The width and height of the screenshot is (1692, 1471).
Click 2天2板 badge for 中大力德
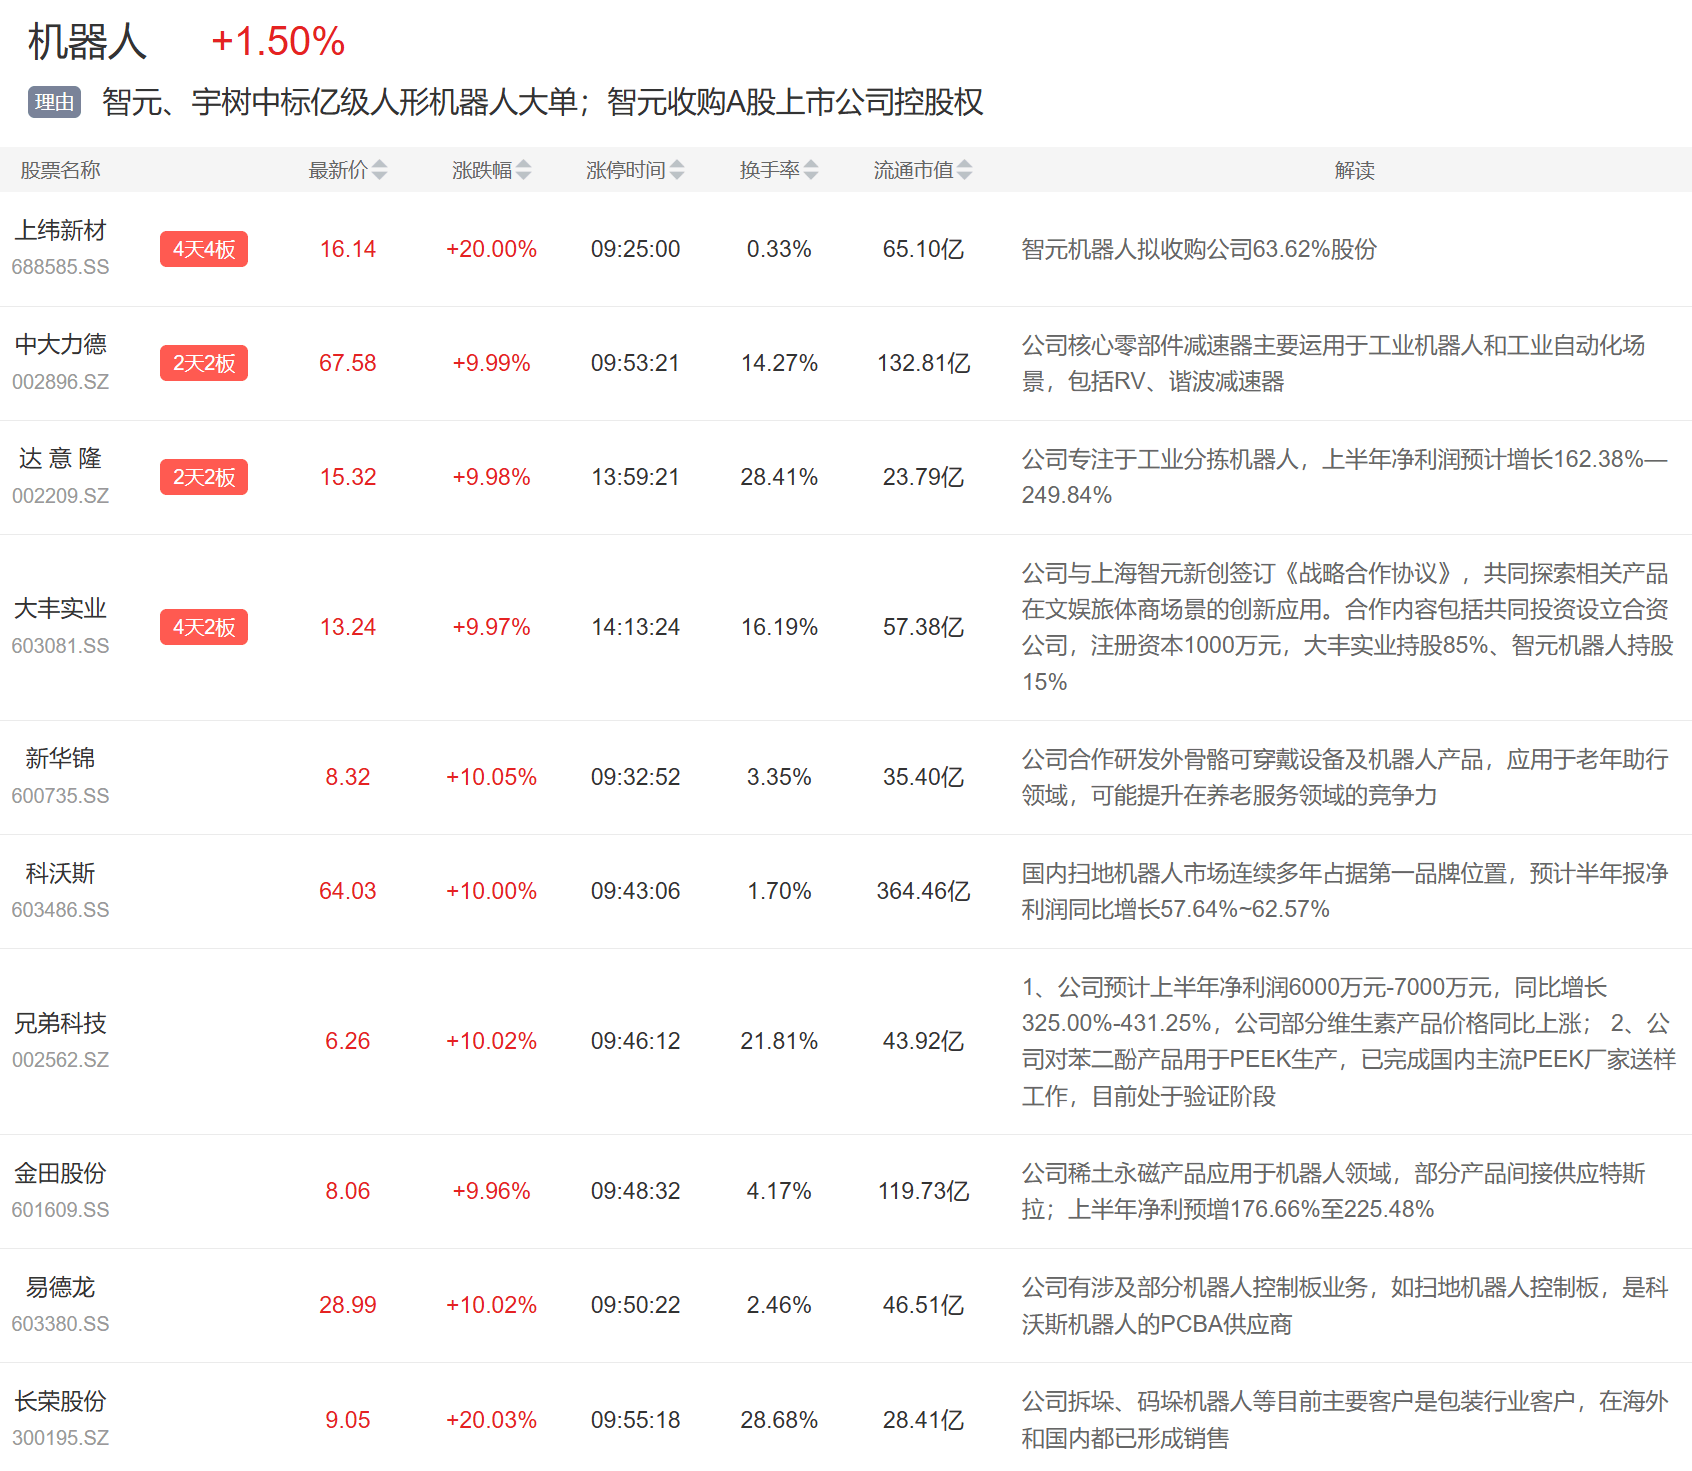point(204,363)
